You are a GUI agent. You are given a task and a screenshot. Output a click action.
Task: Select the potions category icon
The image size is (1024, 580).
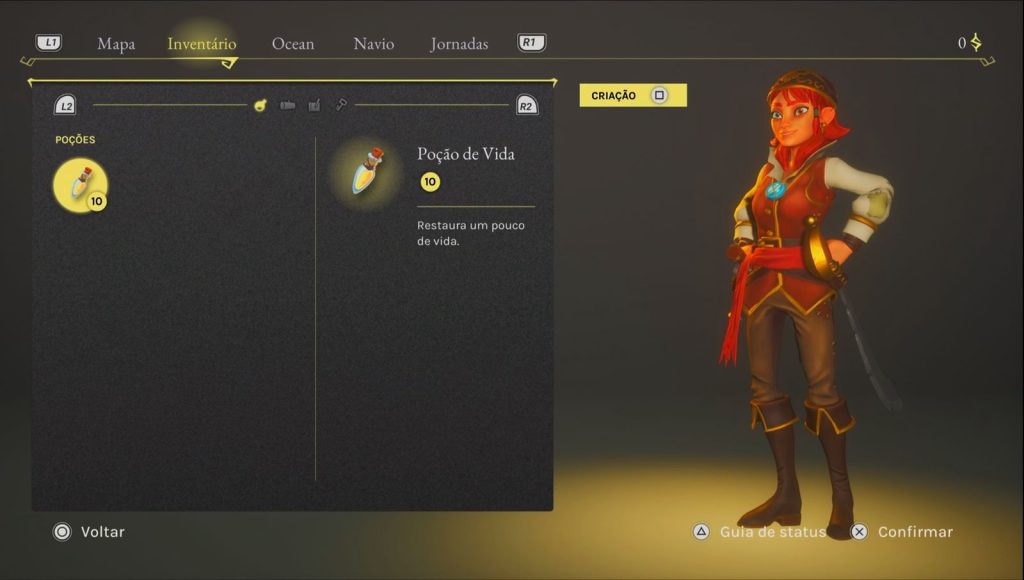click(x=260, y=105)
